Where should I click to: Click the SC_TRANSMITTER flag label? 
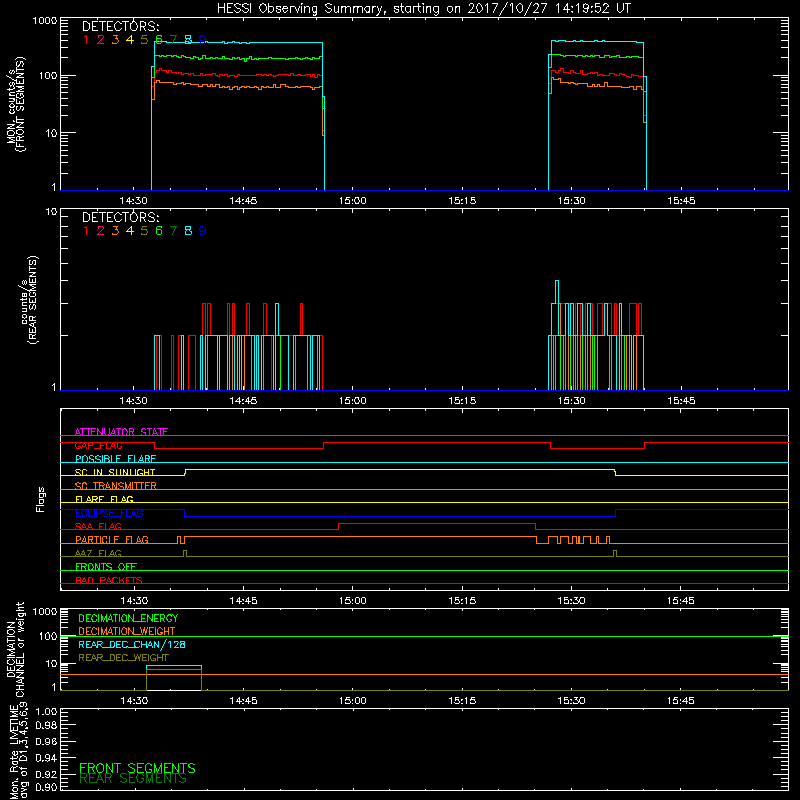click(x=116, y=486)
